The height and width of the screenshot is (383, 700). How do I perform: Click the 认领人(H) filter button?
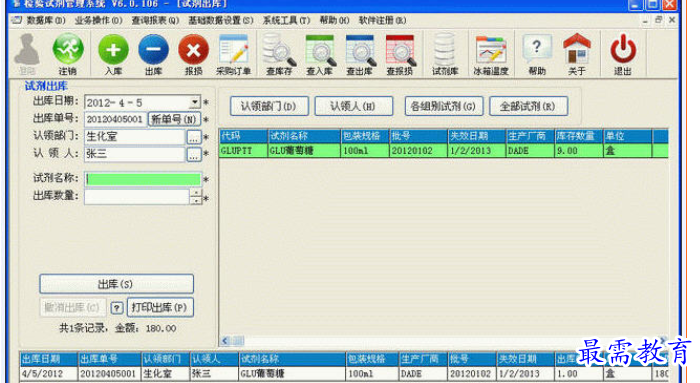click(353, 106)
